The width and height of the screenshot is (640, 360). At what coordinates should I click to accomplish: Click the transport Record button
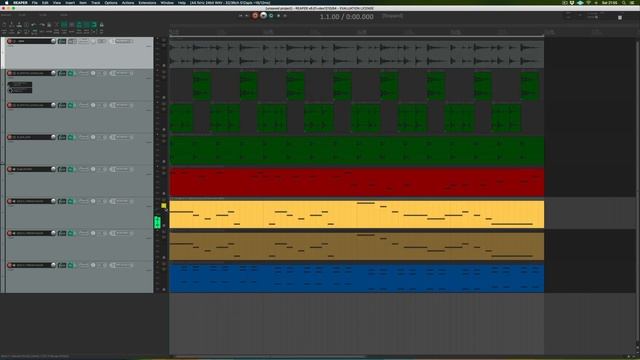255,16
